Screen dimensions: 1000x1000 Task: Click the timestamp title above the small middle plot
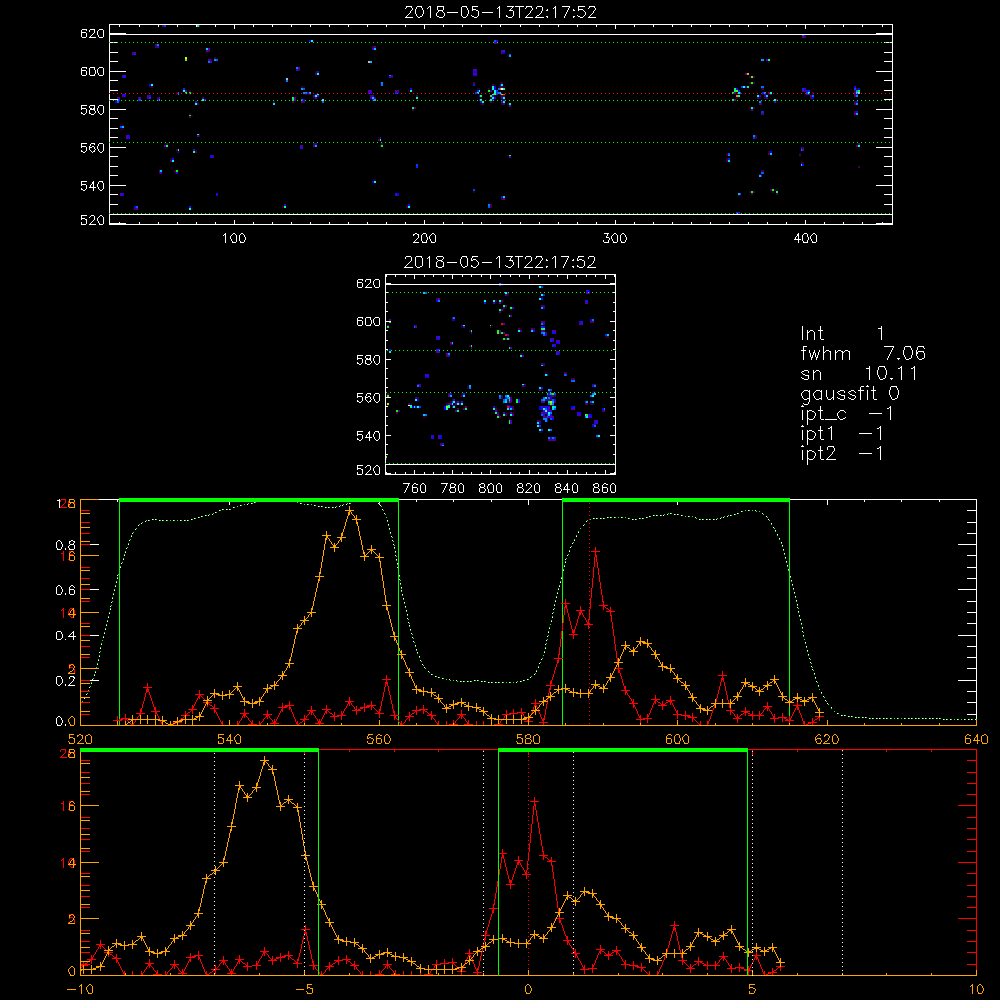coord(500,262)
